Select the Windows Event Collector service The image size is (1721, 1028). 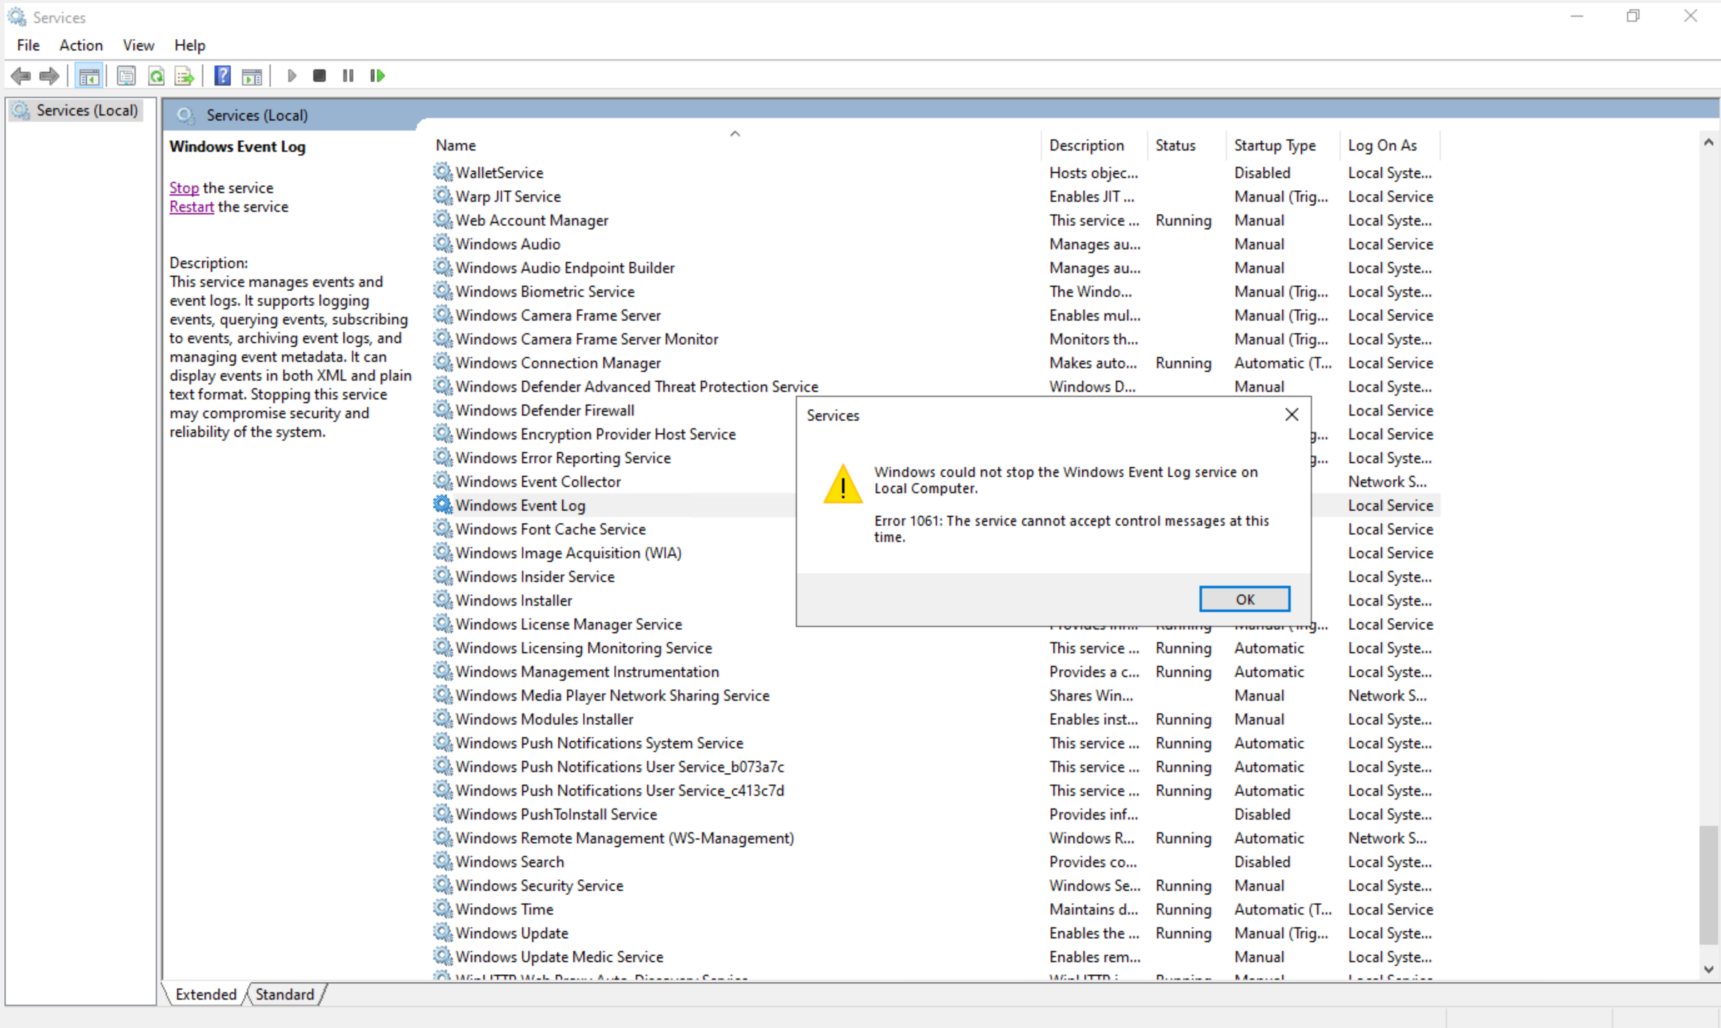pos(614,482)
